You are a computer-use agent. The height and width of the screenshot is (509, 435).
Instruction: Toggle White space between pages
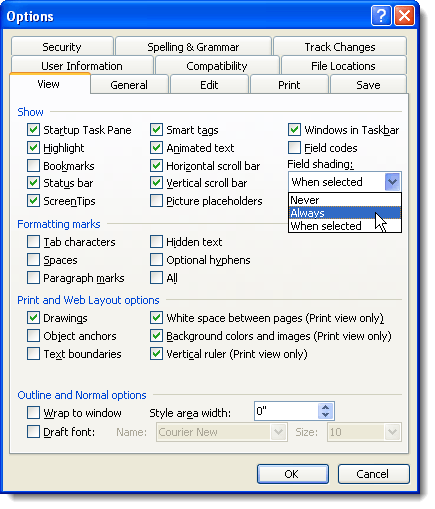[156, 318]
